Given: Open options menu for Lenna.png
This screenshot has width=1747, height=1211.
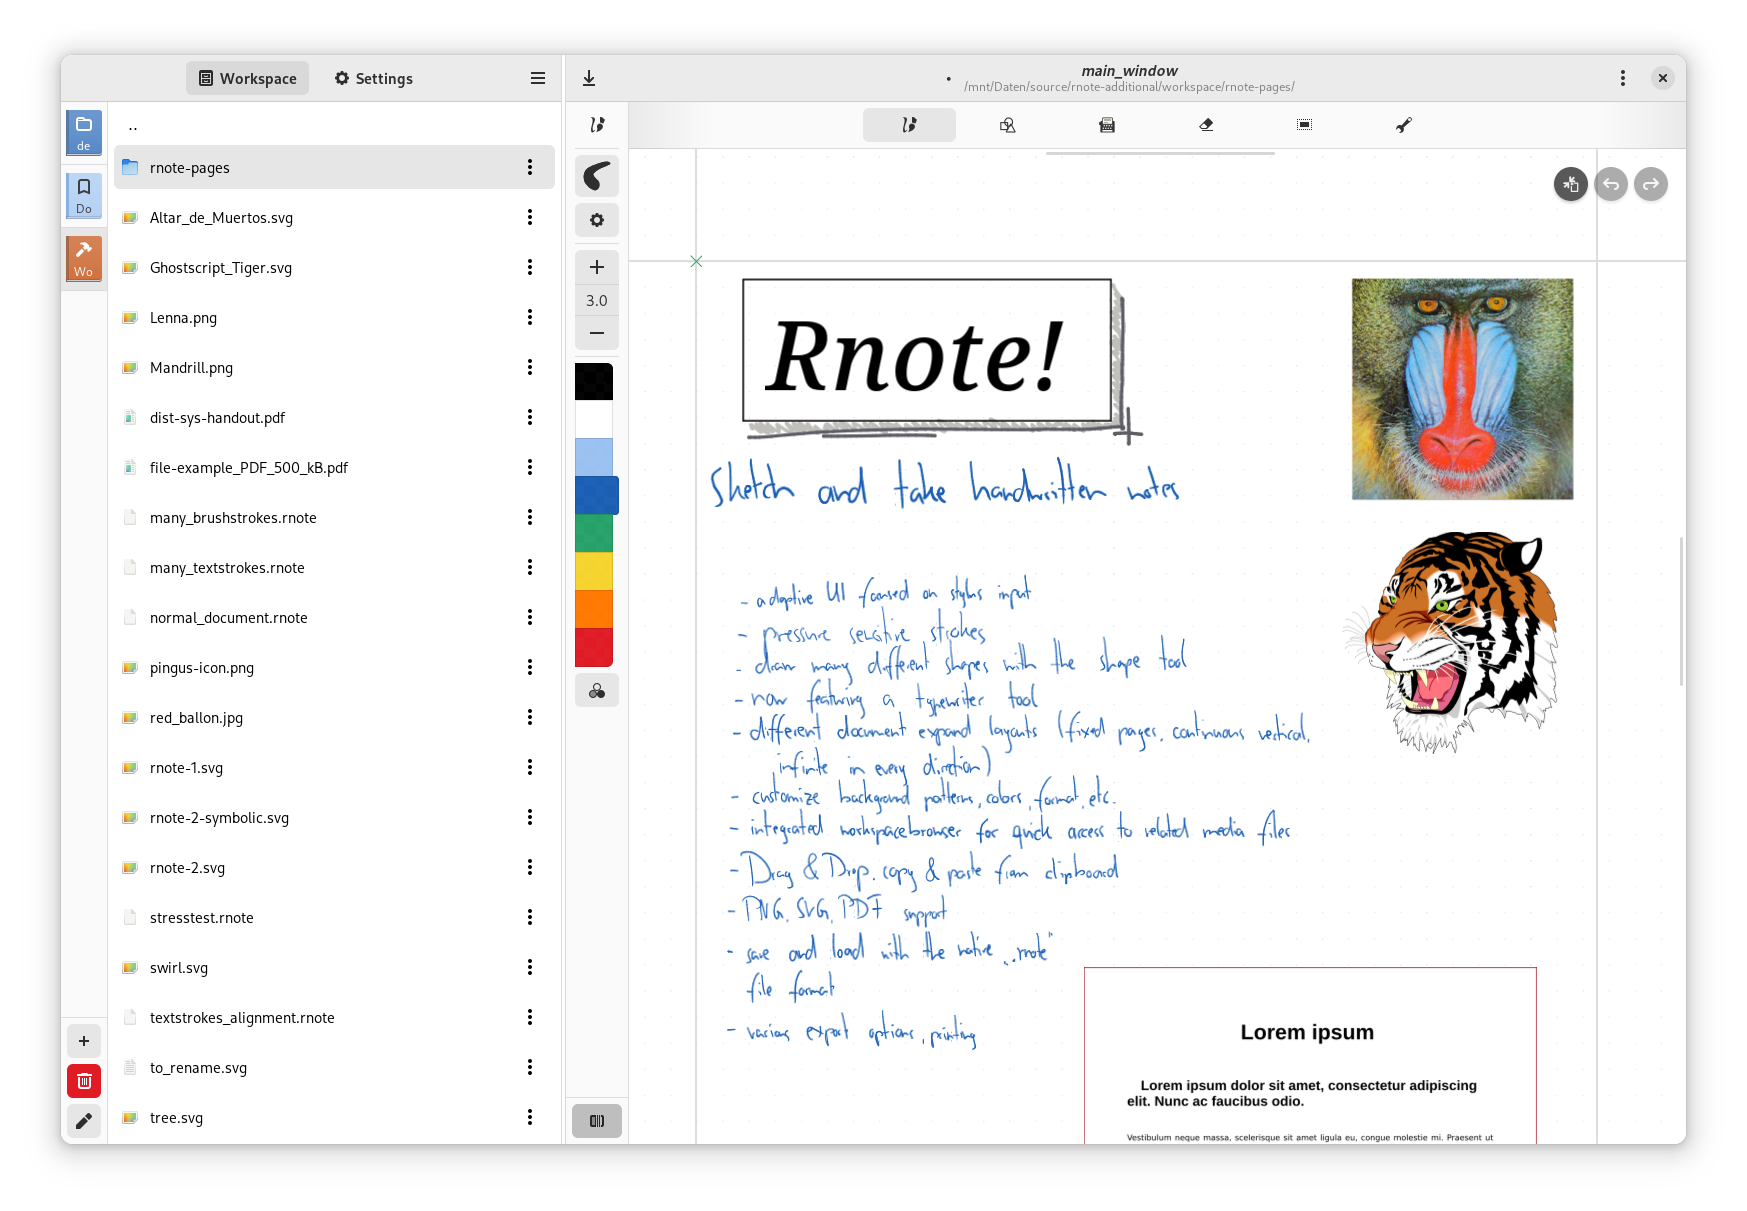Looking at the screenshot, I should (530, 317).
